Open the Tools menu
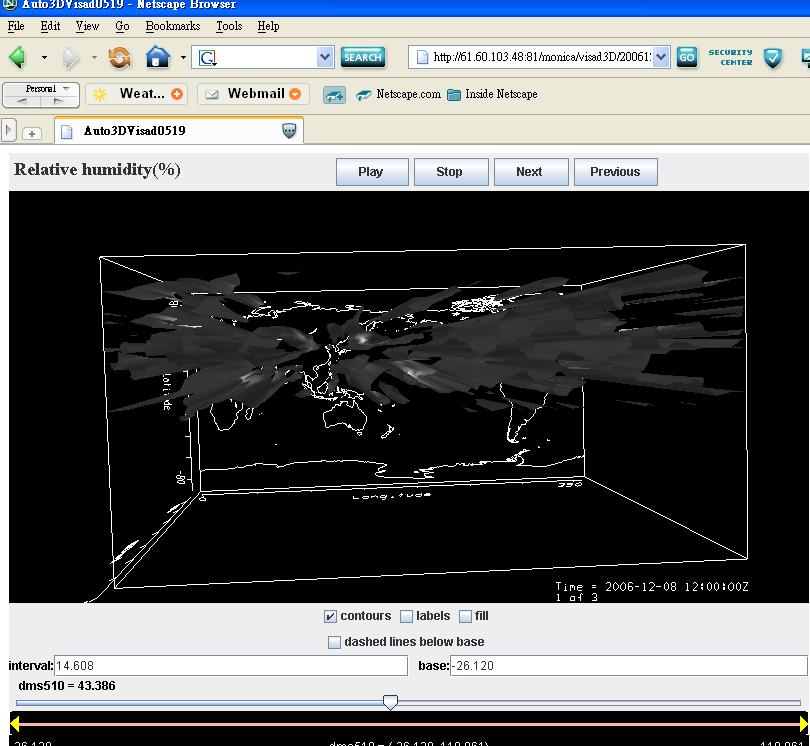This screenshot has width=810, height=746. pyautogui.click(x=229, y=26)
